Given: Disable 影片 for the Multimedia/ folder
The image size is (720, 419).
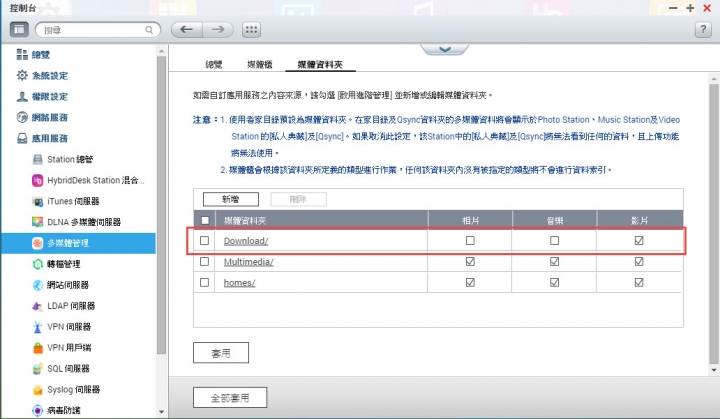Looking at the screenshot, I should click(639, 261).
